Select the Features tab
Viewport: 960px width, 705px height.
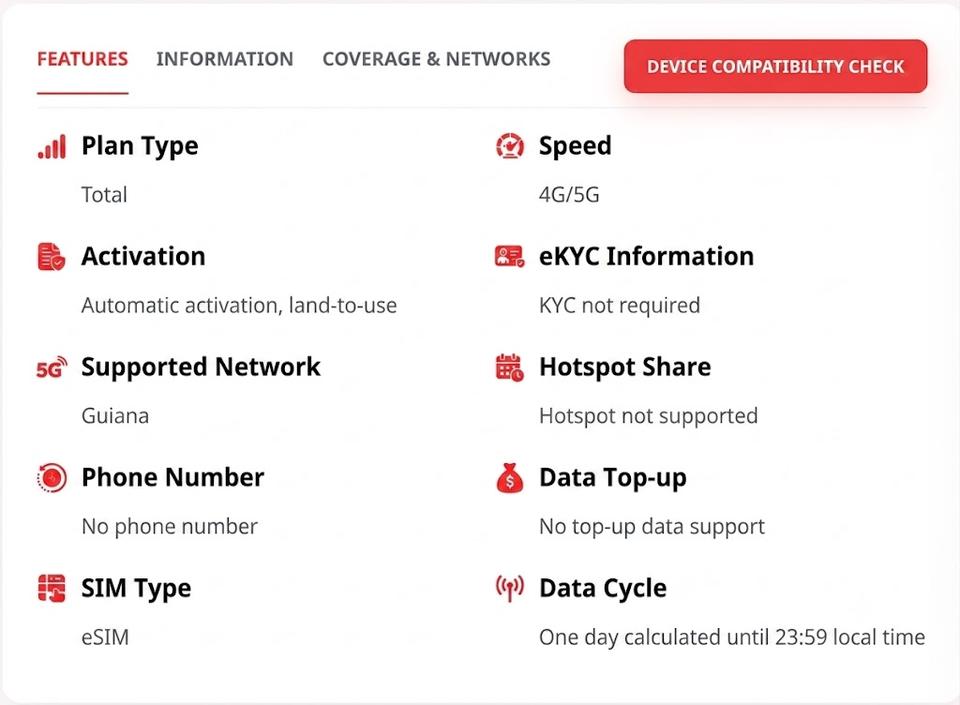[x=83, y=59]
